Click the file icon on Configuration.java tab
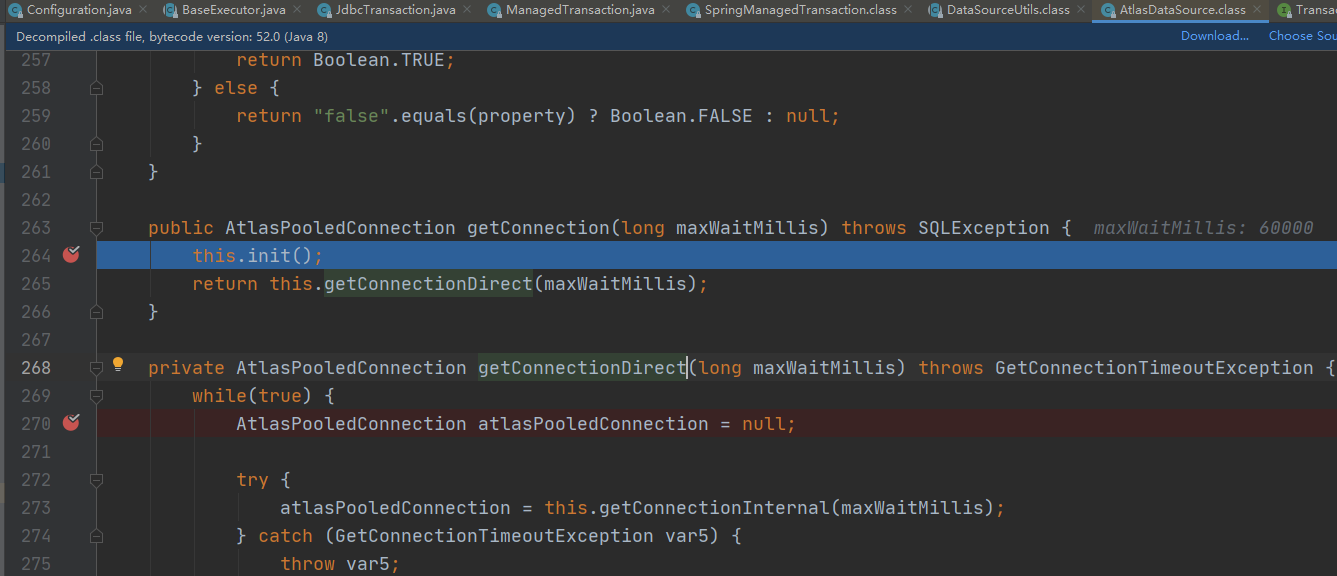The width and height of the screenshot is (1337, 576). 16,10
